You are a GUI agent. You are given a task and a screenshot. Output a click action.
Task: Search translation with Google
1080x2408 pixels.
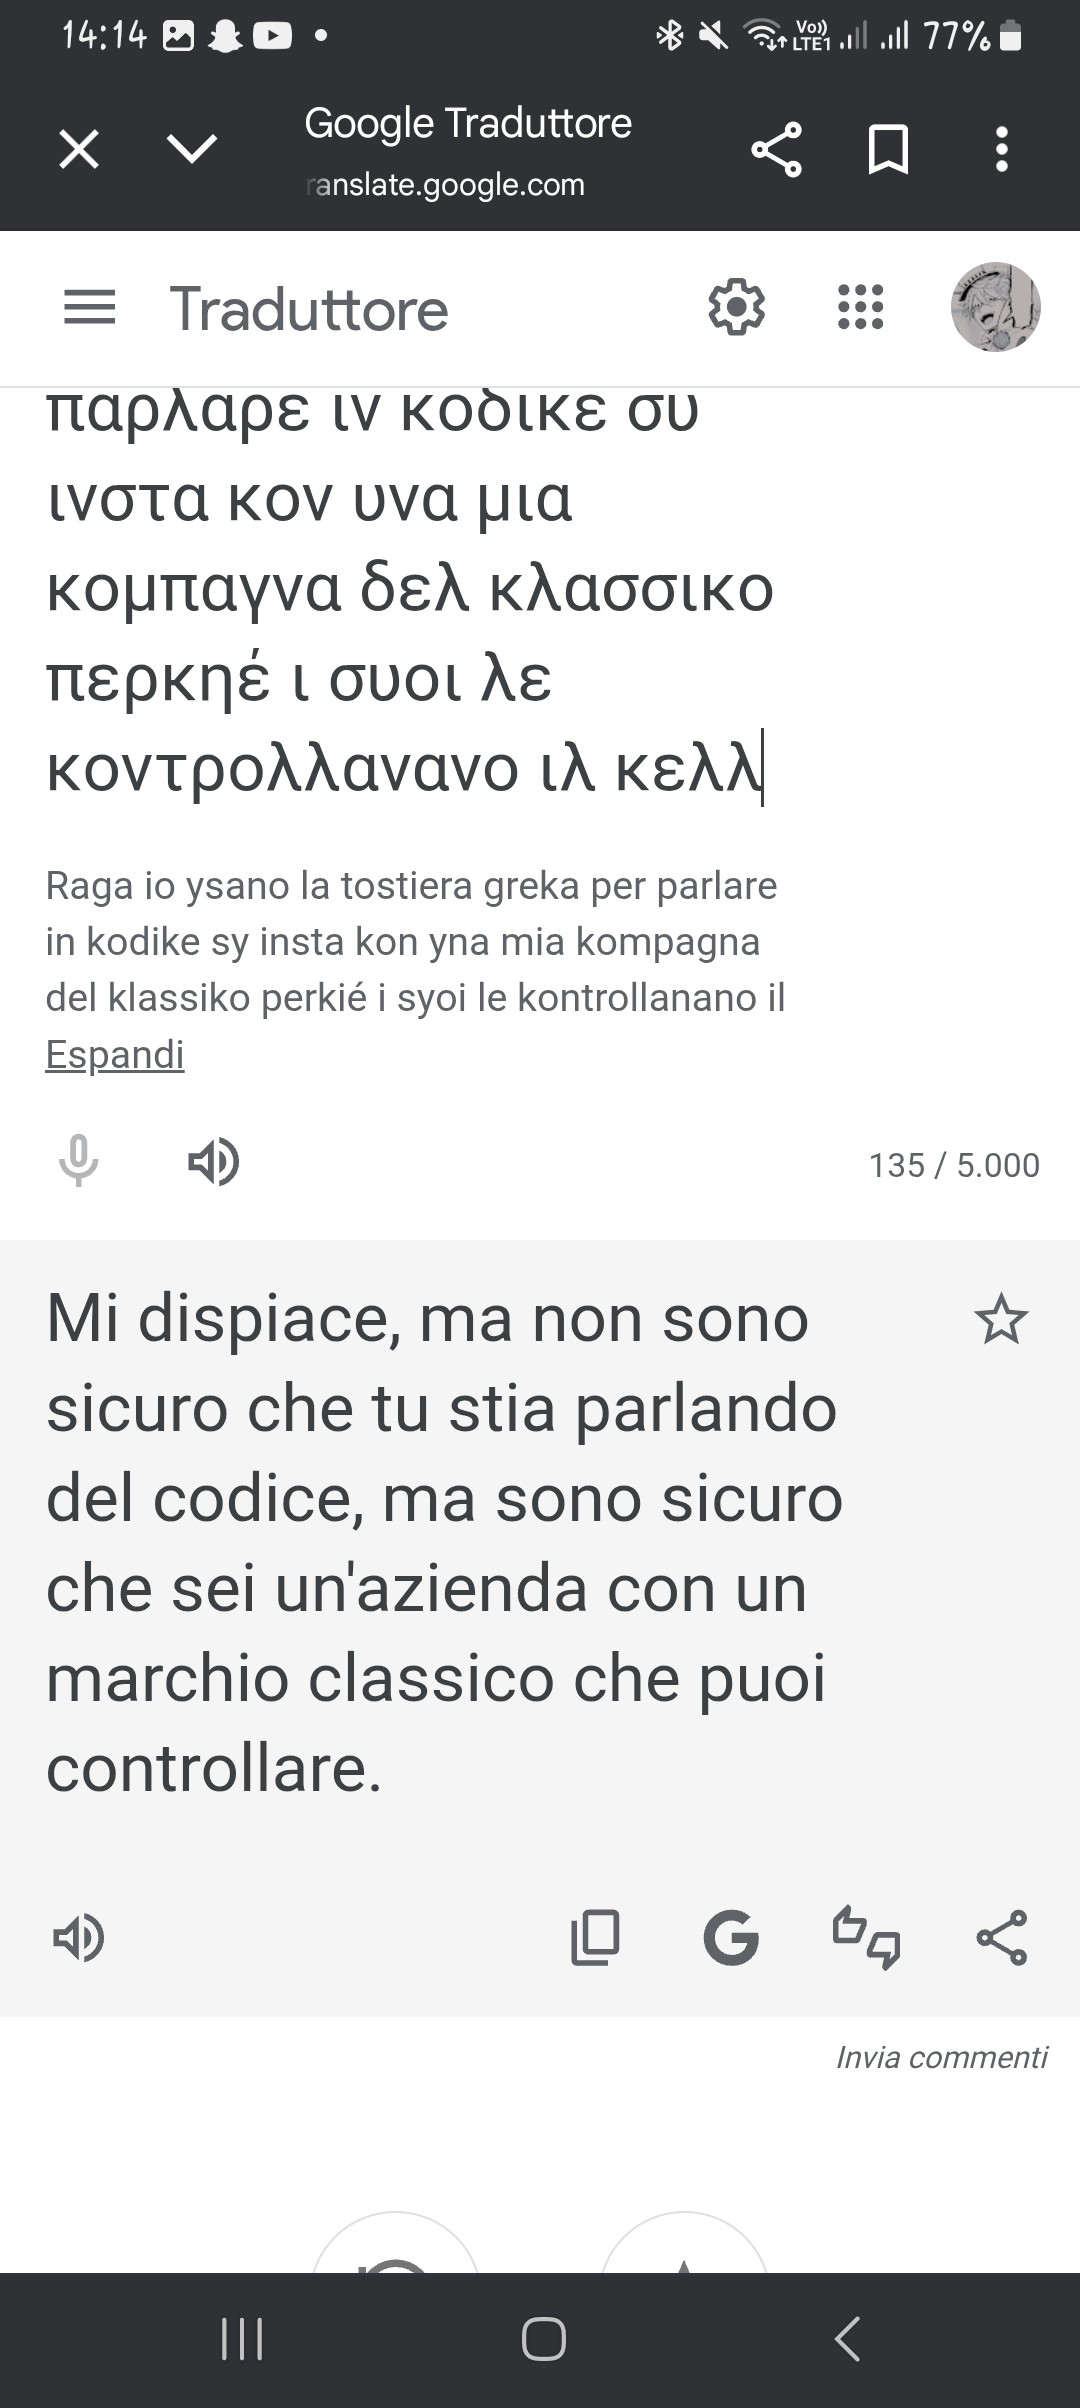(x=731, y=1938)
